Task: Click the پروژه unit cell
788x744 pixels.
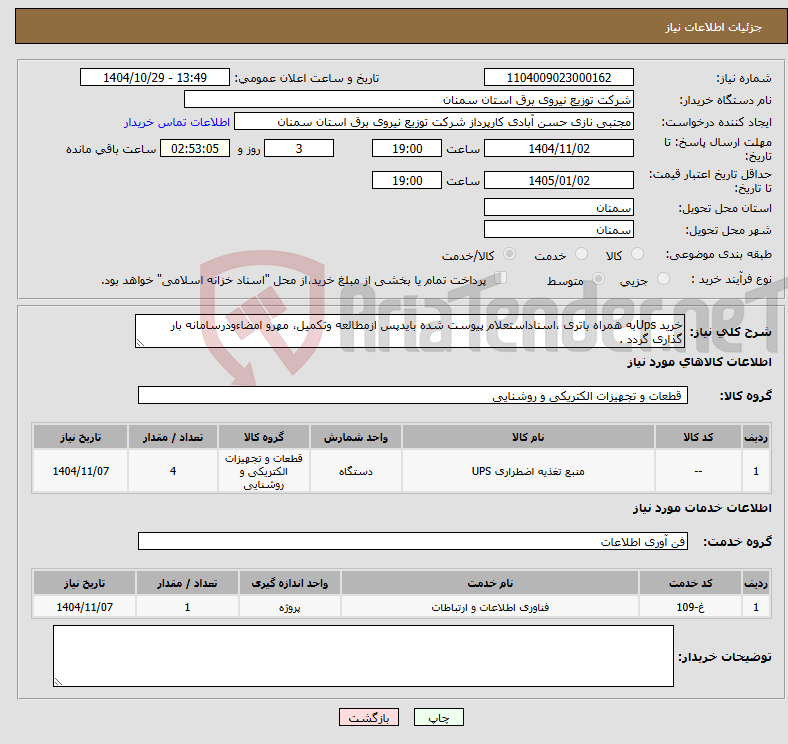Action: pyautogui.click(x=289, y=607)
